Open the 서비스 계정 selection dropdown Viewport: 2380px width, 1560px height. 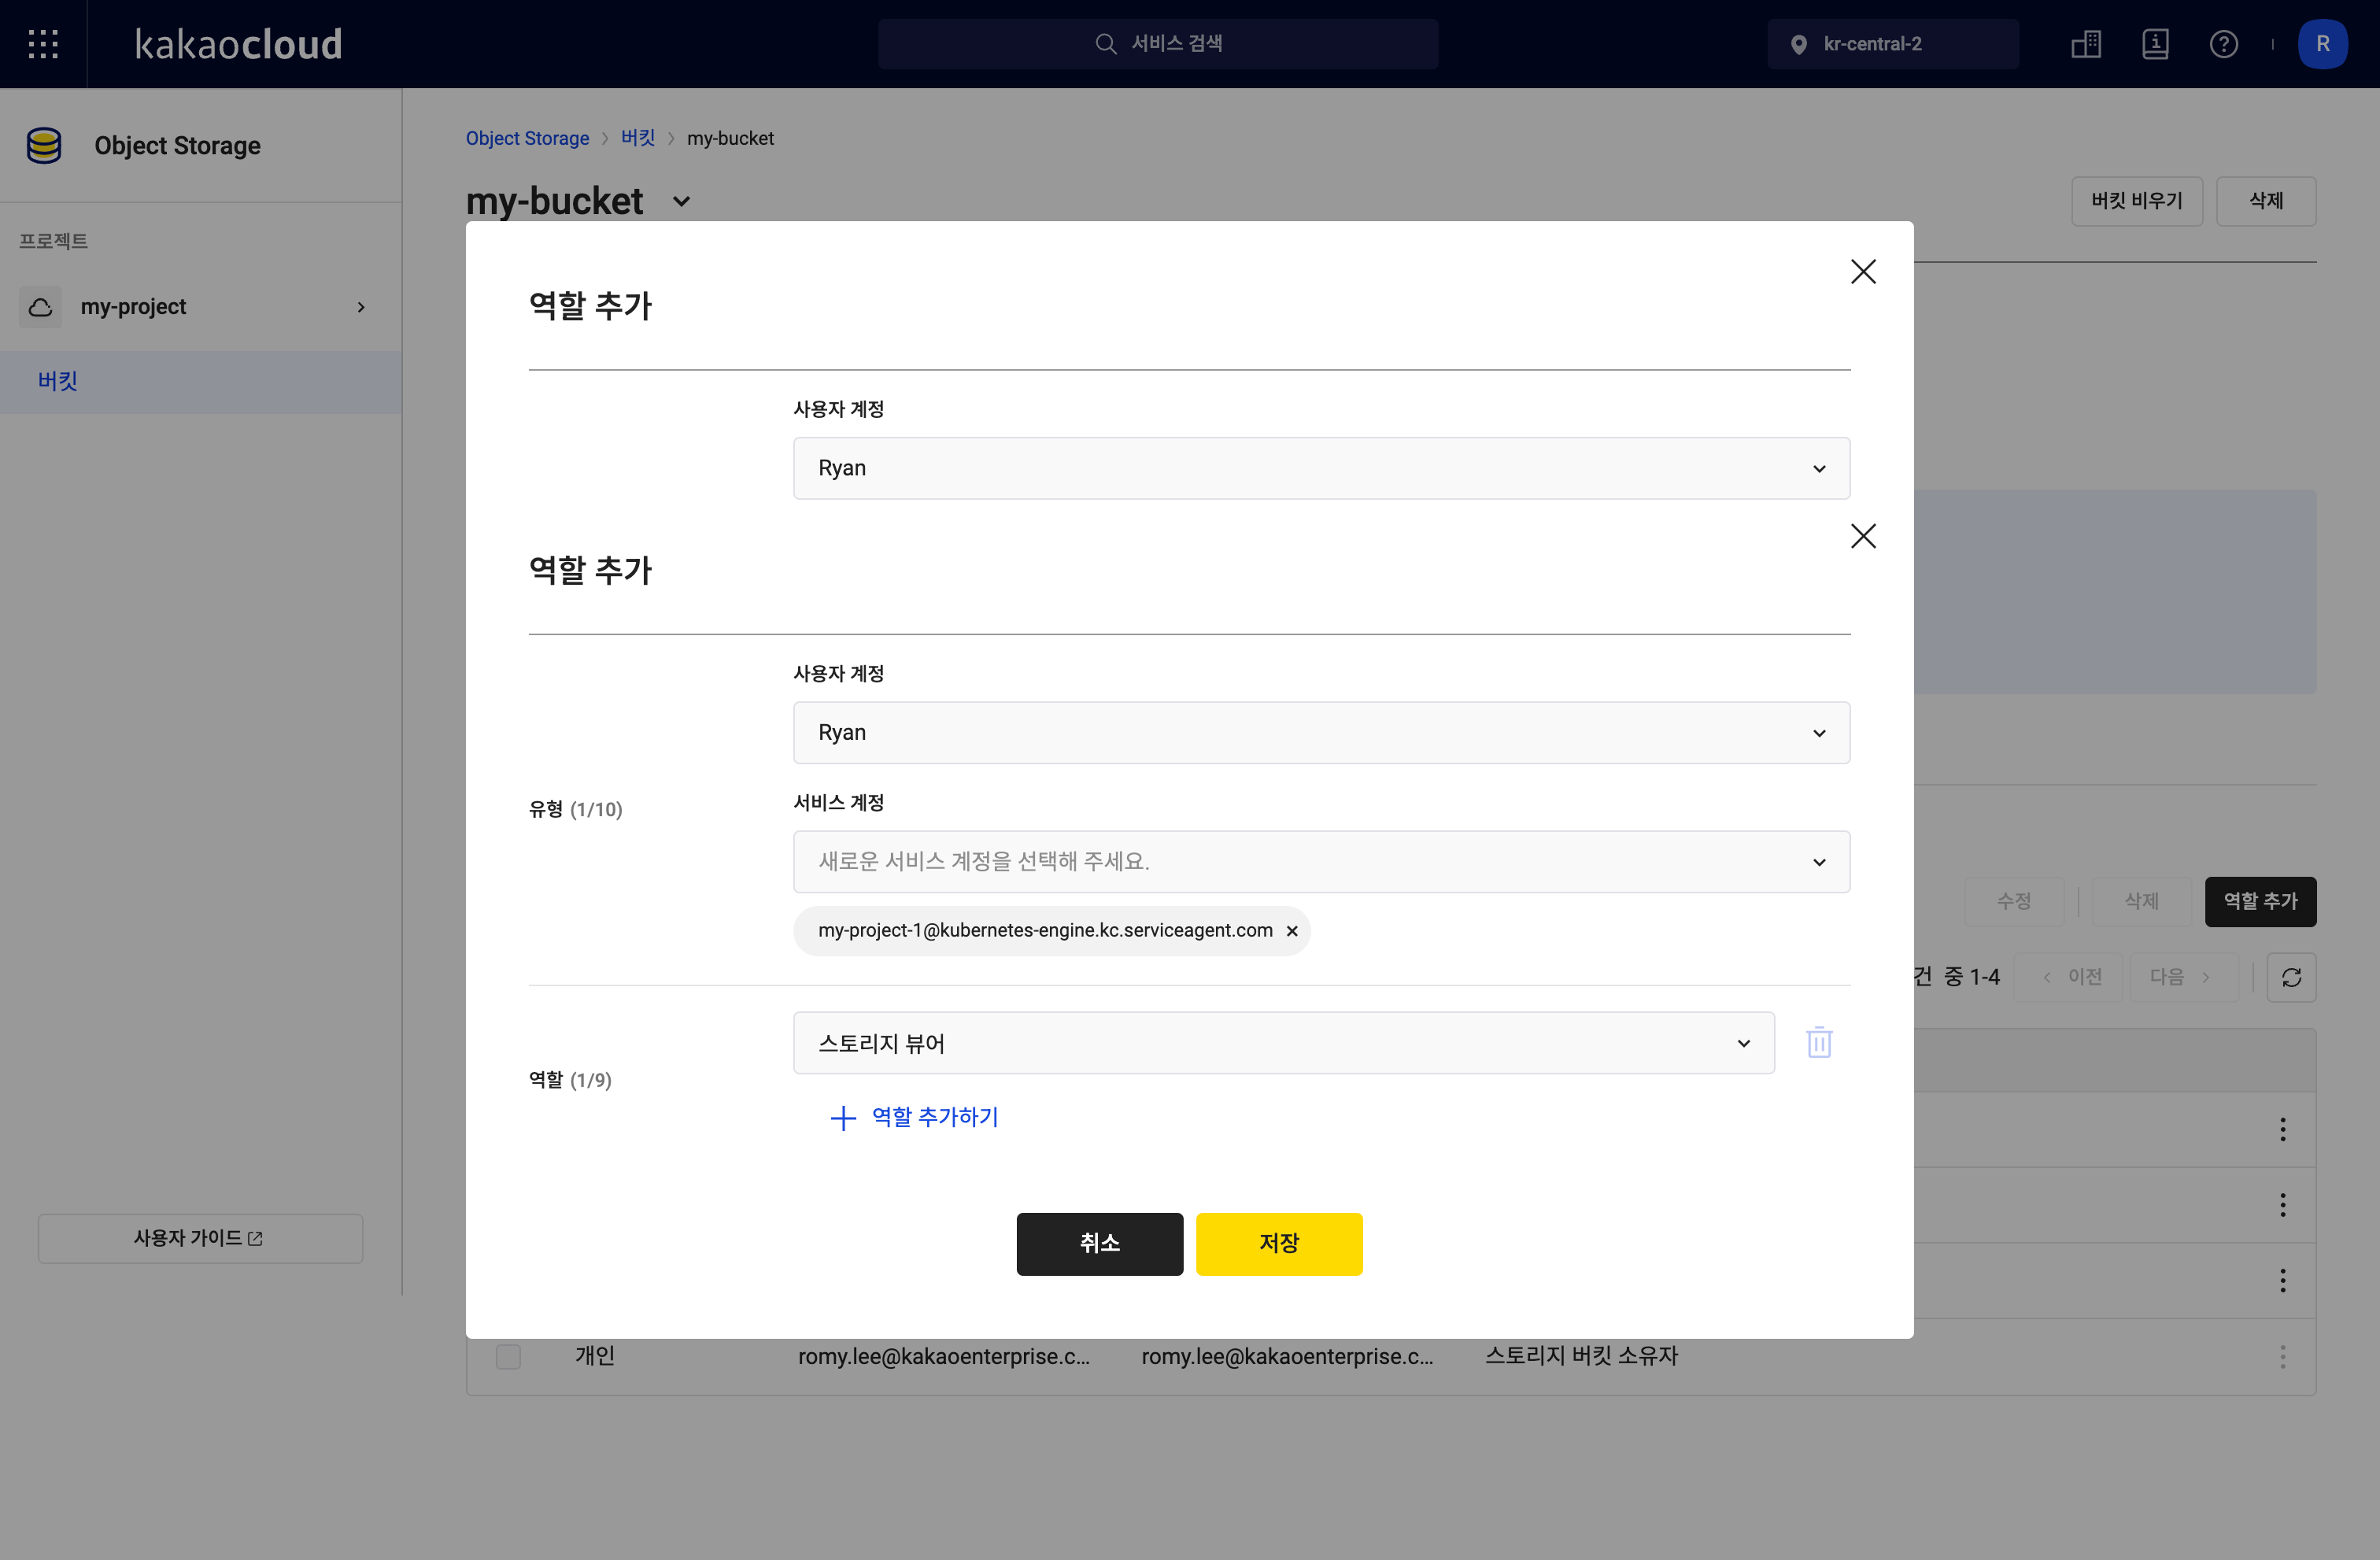tap(1321, 861)
